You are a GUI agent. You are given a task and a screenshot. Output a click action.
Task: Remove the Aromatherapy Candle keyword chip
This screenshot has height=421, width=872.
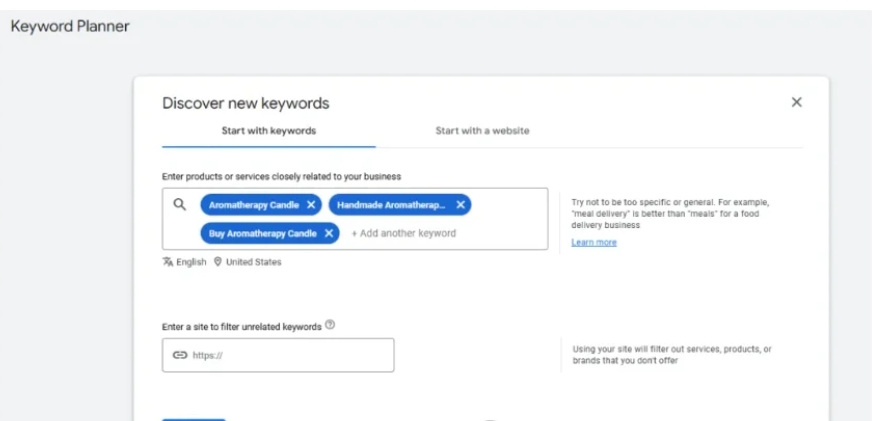point(311,205)
